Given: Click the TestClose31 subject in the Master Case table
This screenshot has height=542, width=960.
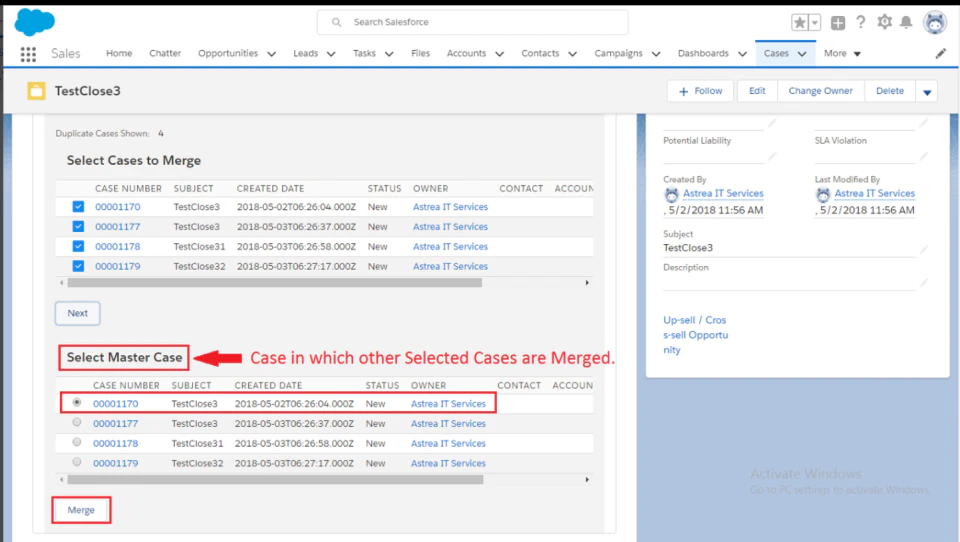Looking at the screenshot, I should point(197,443).
